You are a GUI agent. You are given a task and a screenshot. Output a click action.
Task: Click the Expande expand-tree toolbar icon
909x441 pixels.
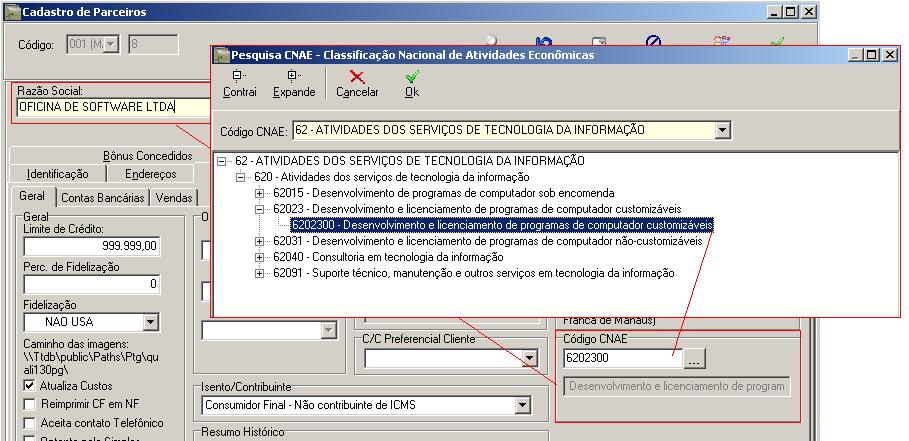292,76
